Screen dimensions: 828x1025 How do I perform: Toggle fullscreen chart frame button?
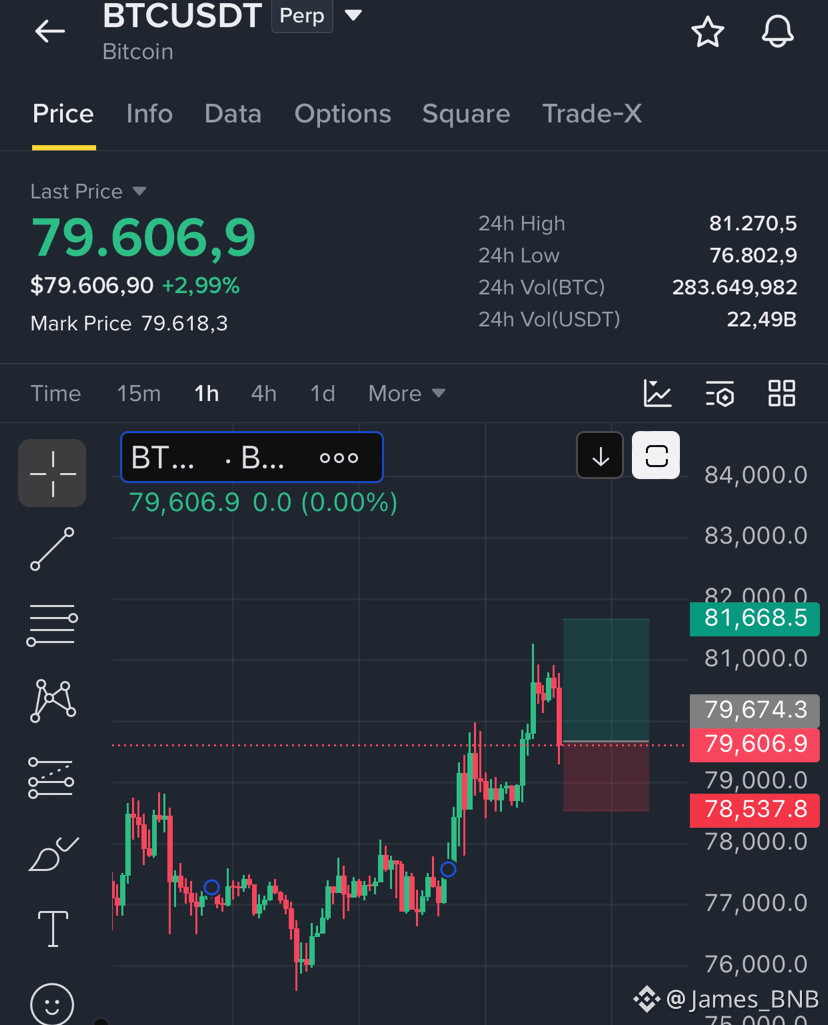[x=656, y=456]
